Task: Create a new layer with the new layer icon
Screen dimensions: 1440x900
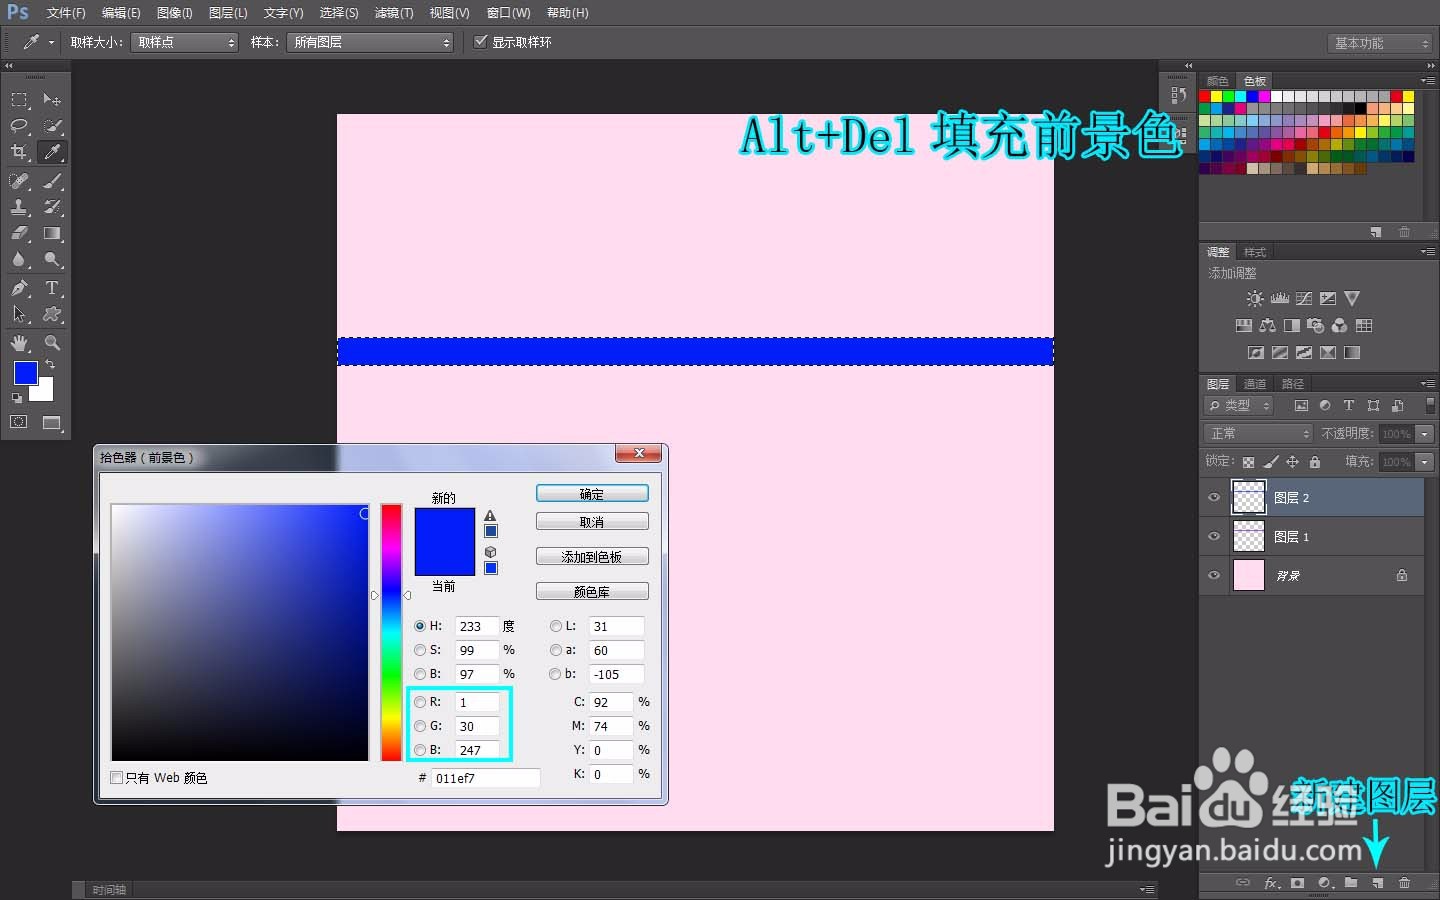Action: click(x=1379, y=884)
